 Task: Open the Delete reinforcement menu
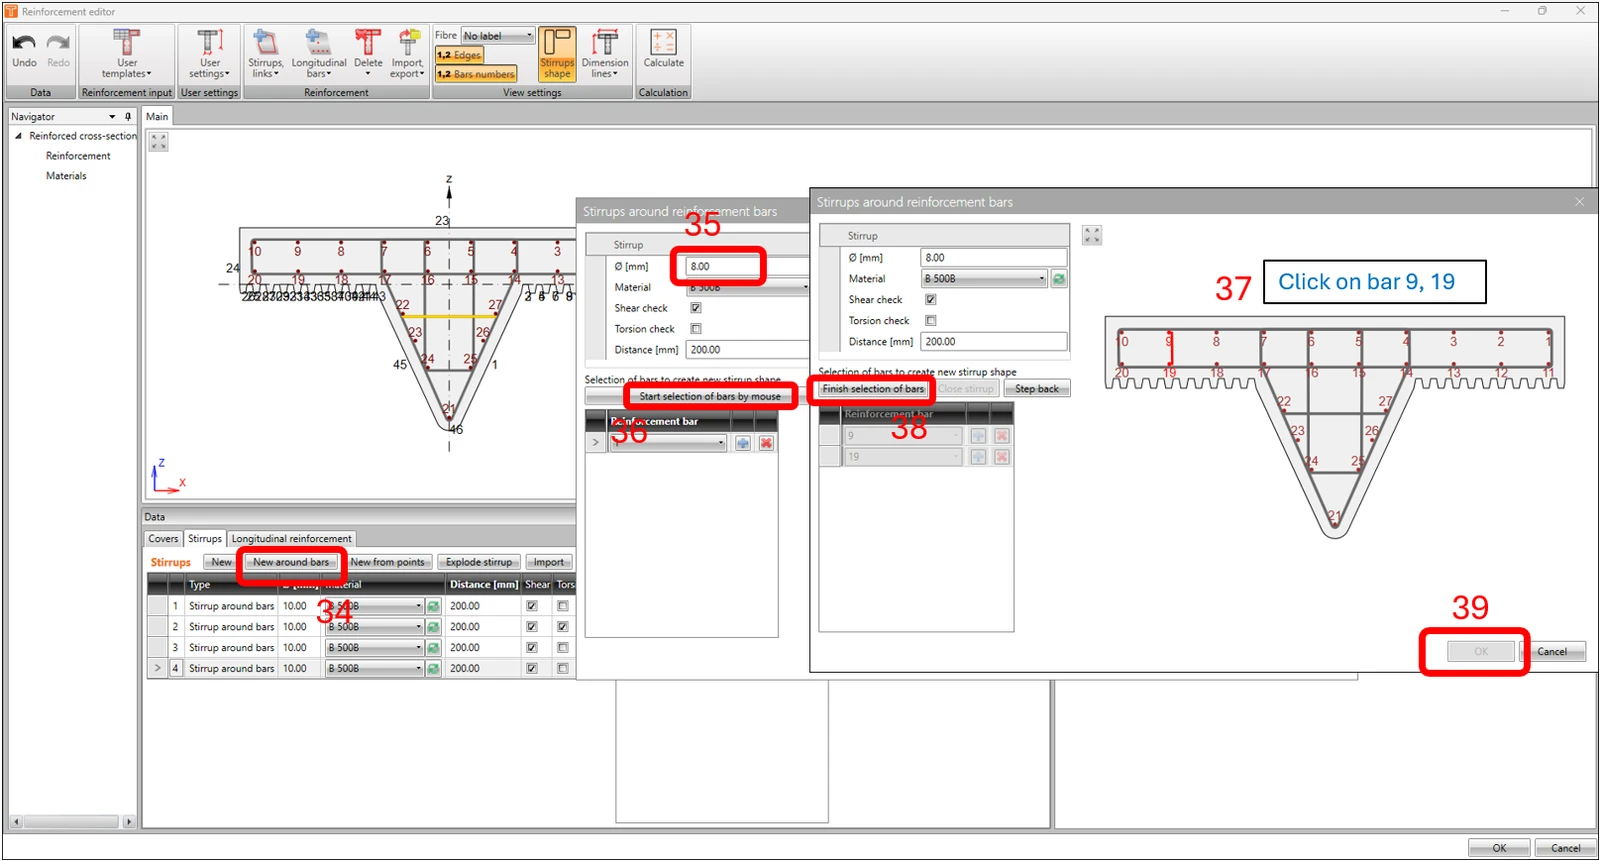coord(368,54)
